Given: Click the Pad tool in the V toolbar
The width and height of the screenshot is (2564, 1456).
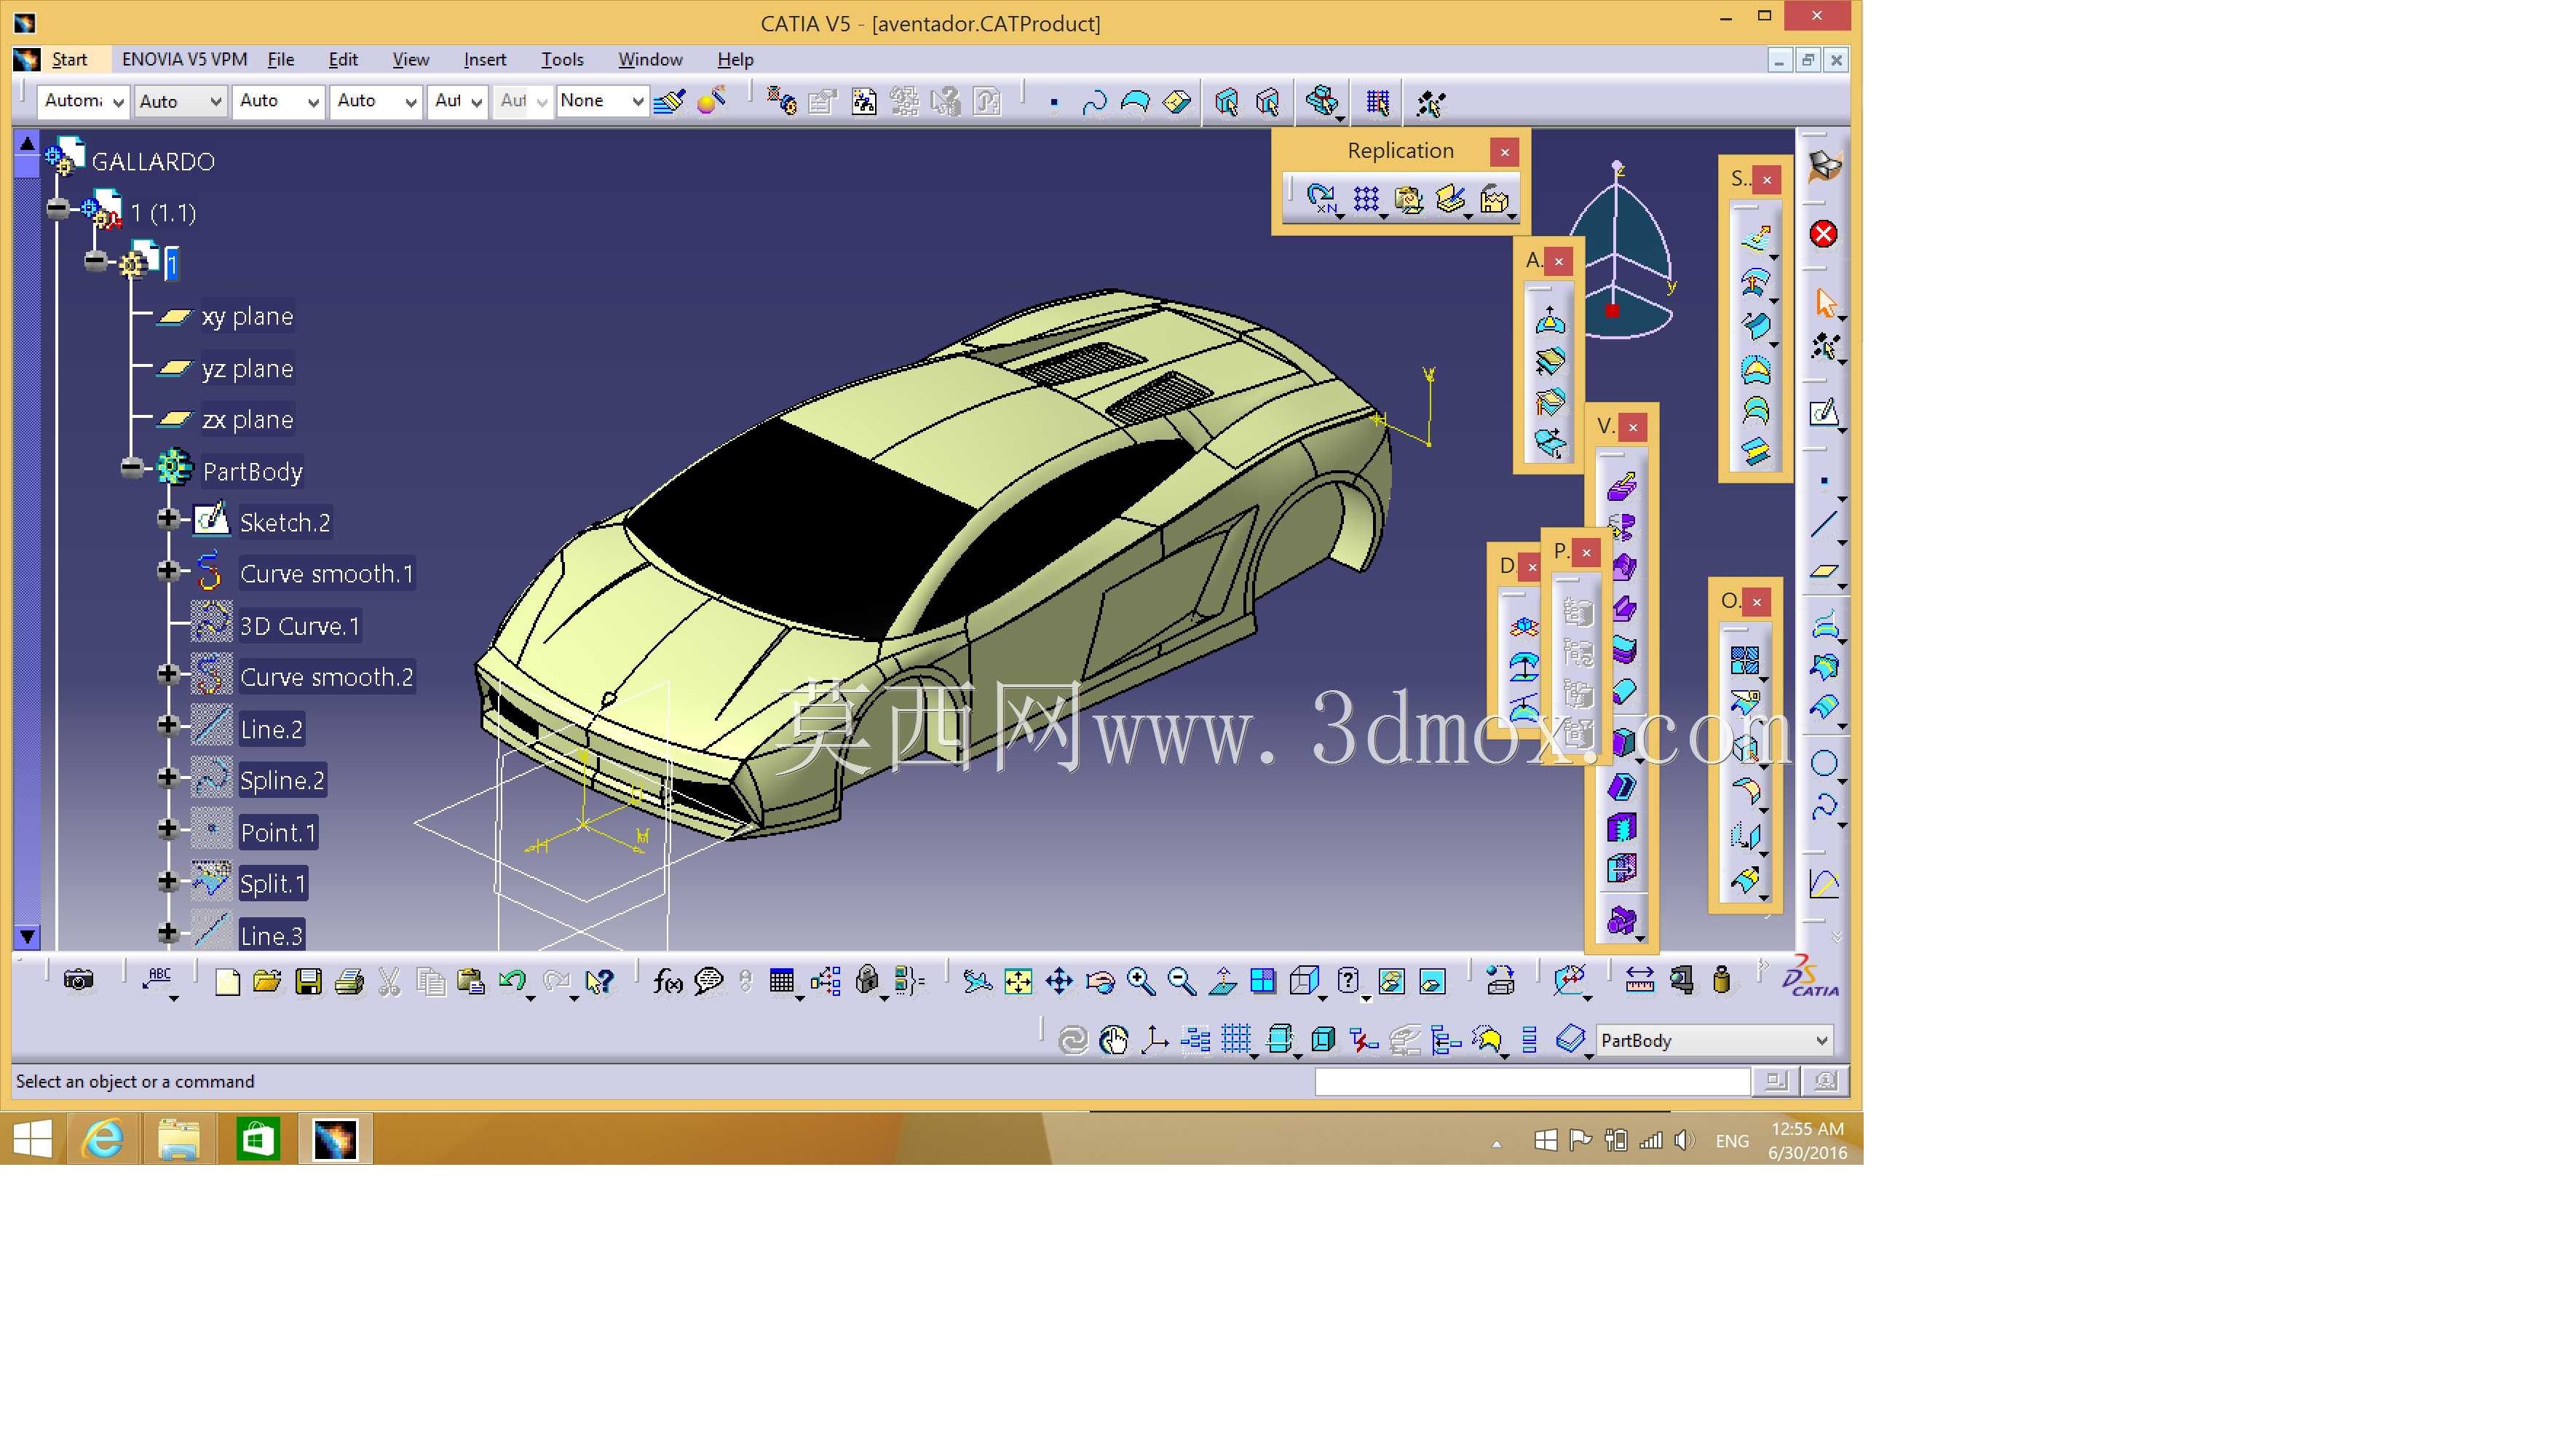Looking at the screenshot, I should (x=1622, y=486).
